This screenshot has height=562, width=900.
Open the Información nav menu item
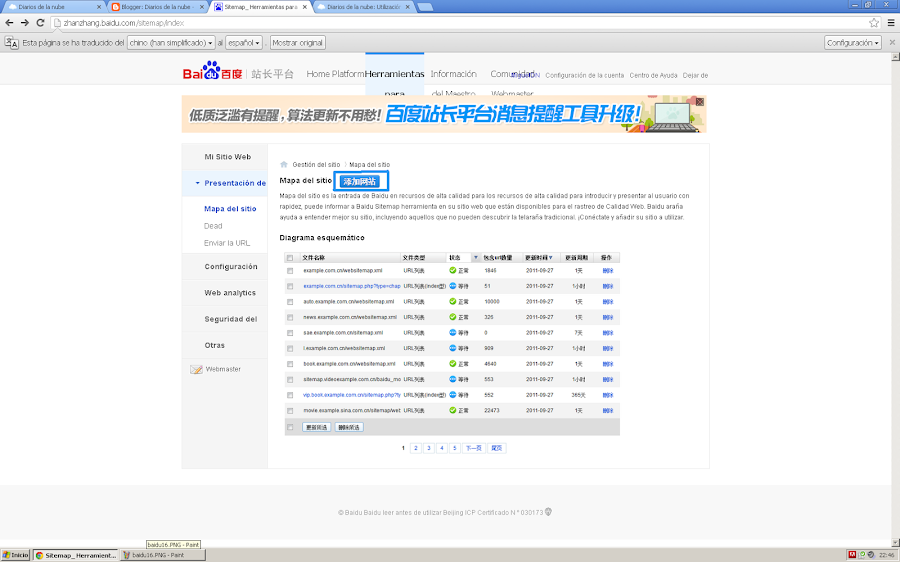point(453,74)
